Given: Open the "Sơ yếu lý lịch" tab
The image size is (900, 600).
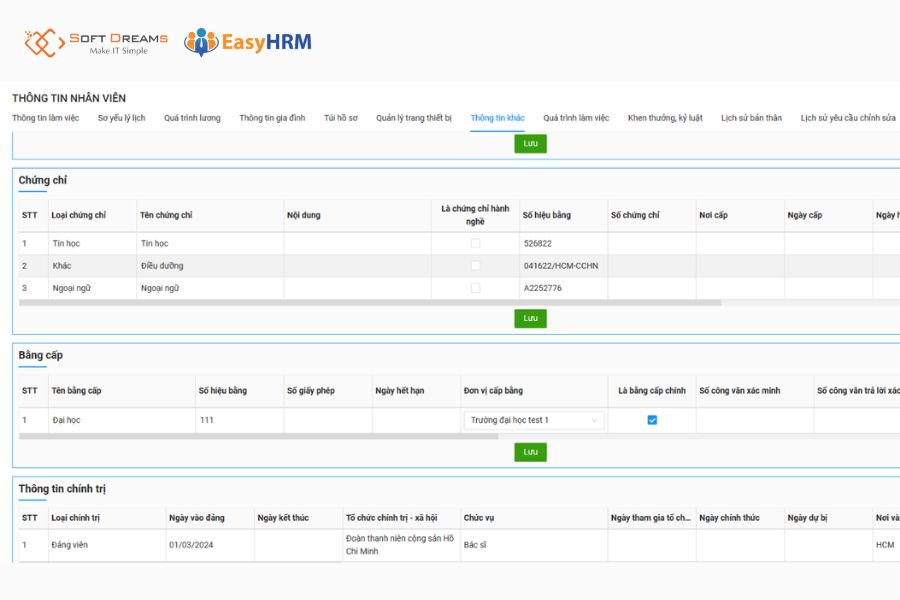Looking at the screenshot, I should [x=121, y=118].
